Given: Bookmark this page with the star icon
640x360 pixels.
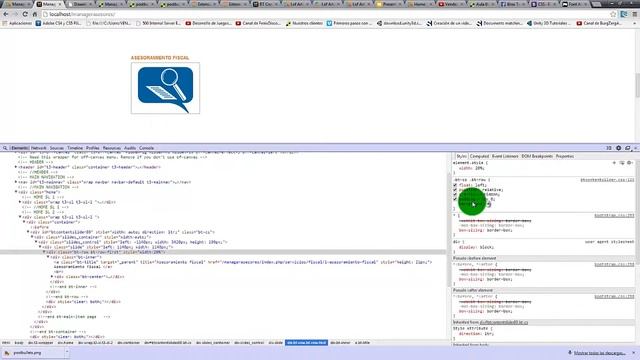Looking at the screenshot, I should [613, 14].
